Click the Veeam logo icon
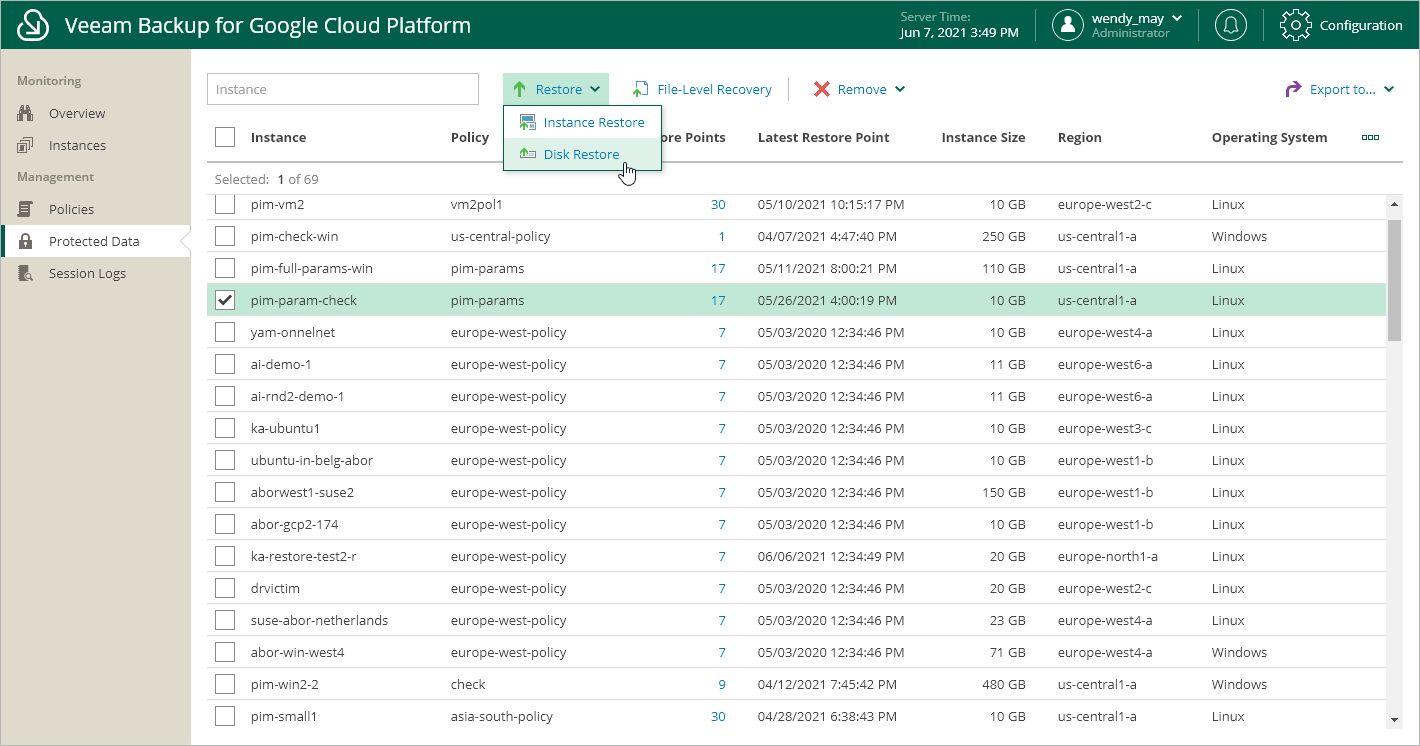1420x746 pixels. [34, 25]
